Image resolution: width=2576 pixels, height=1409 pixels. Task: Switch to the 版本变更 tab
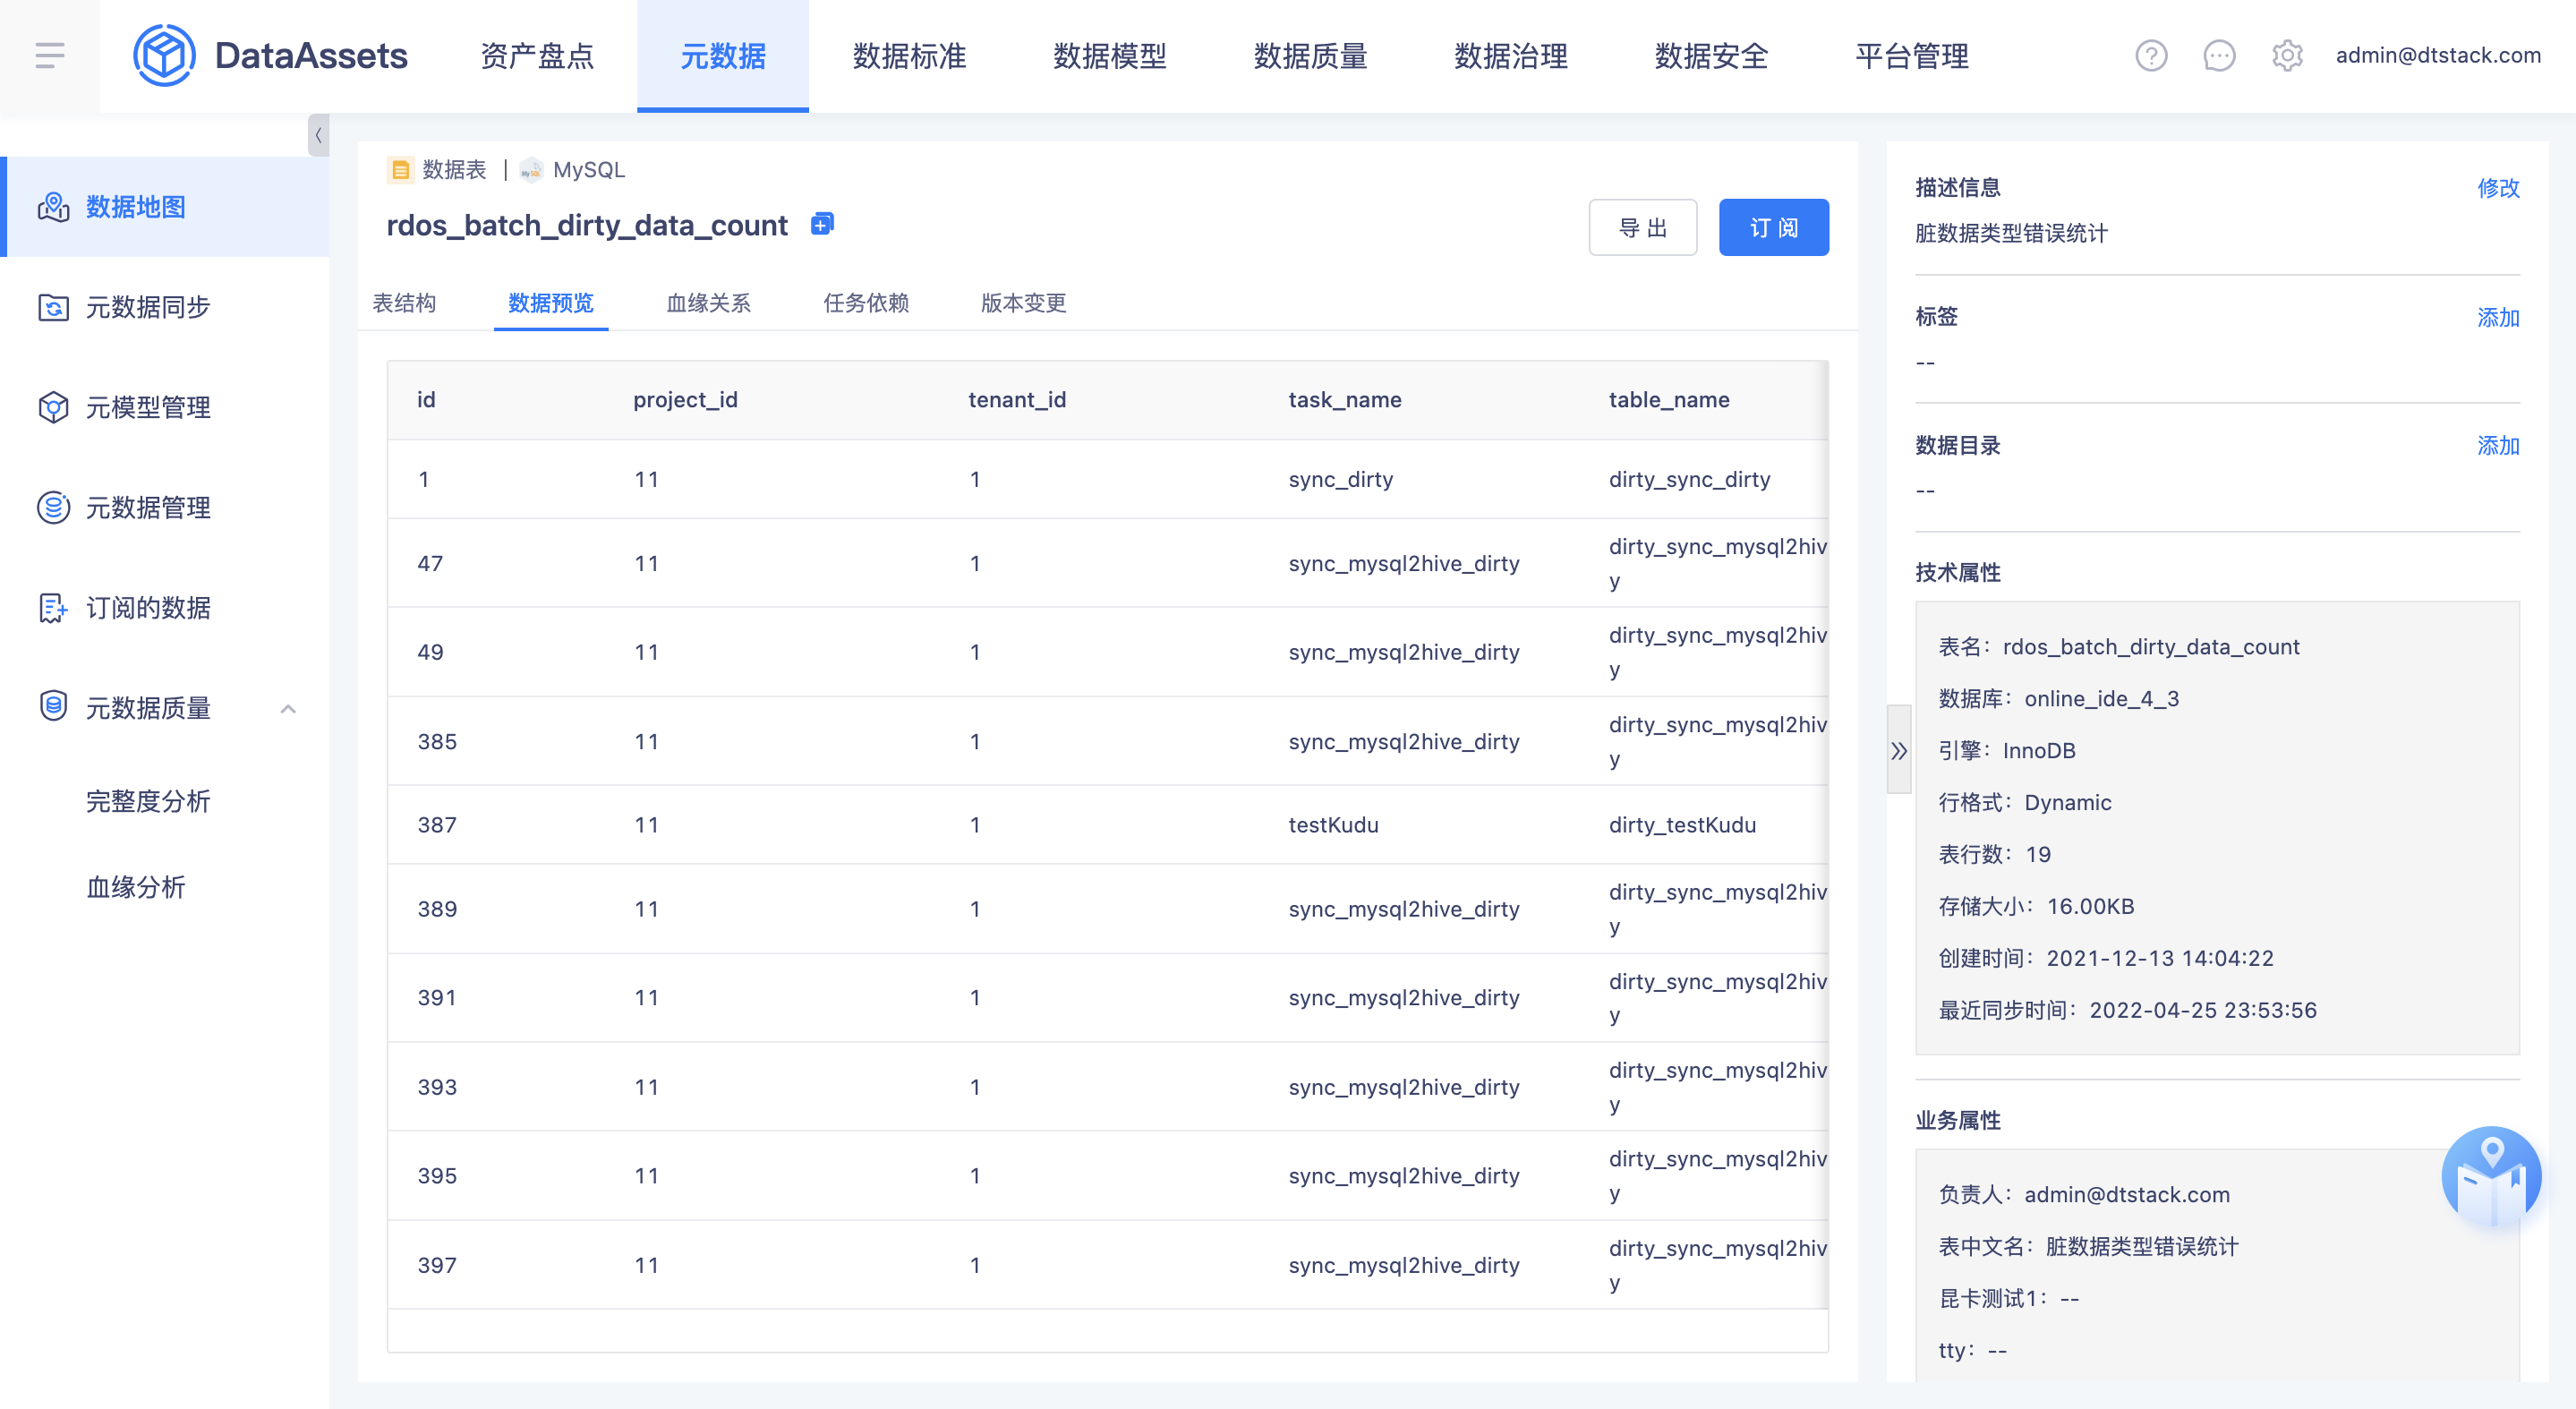coord(1023,303)
